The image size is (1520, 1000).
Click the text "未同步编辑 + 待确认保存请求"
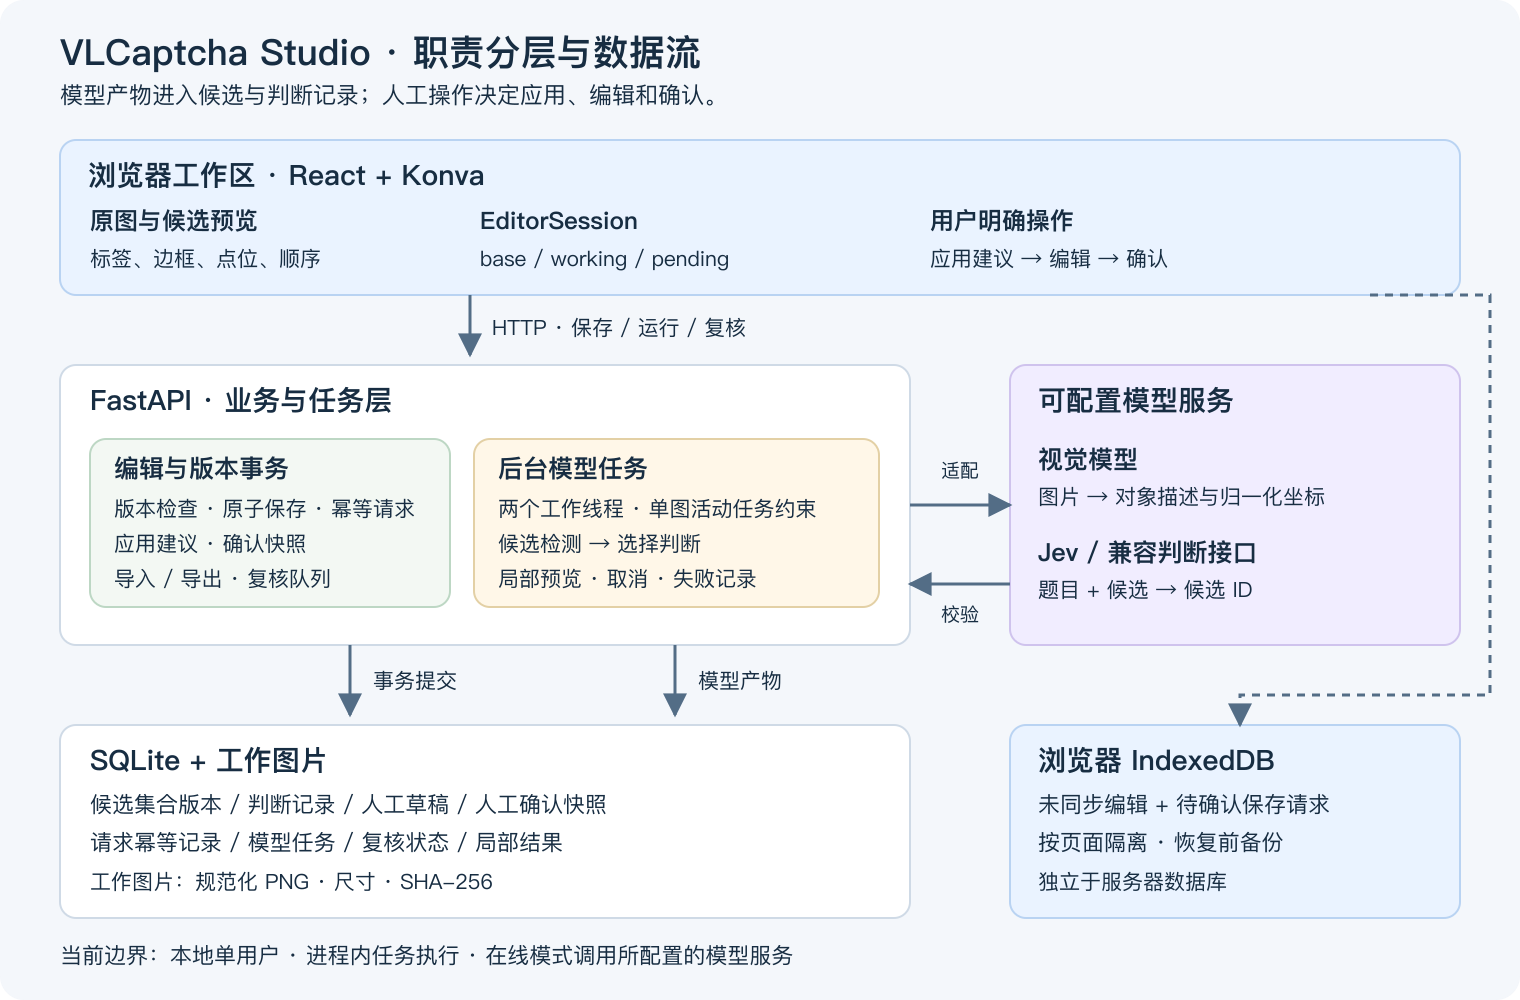1184,805
